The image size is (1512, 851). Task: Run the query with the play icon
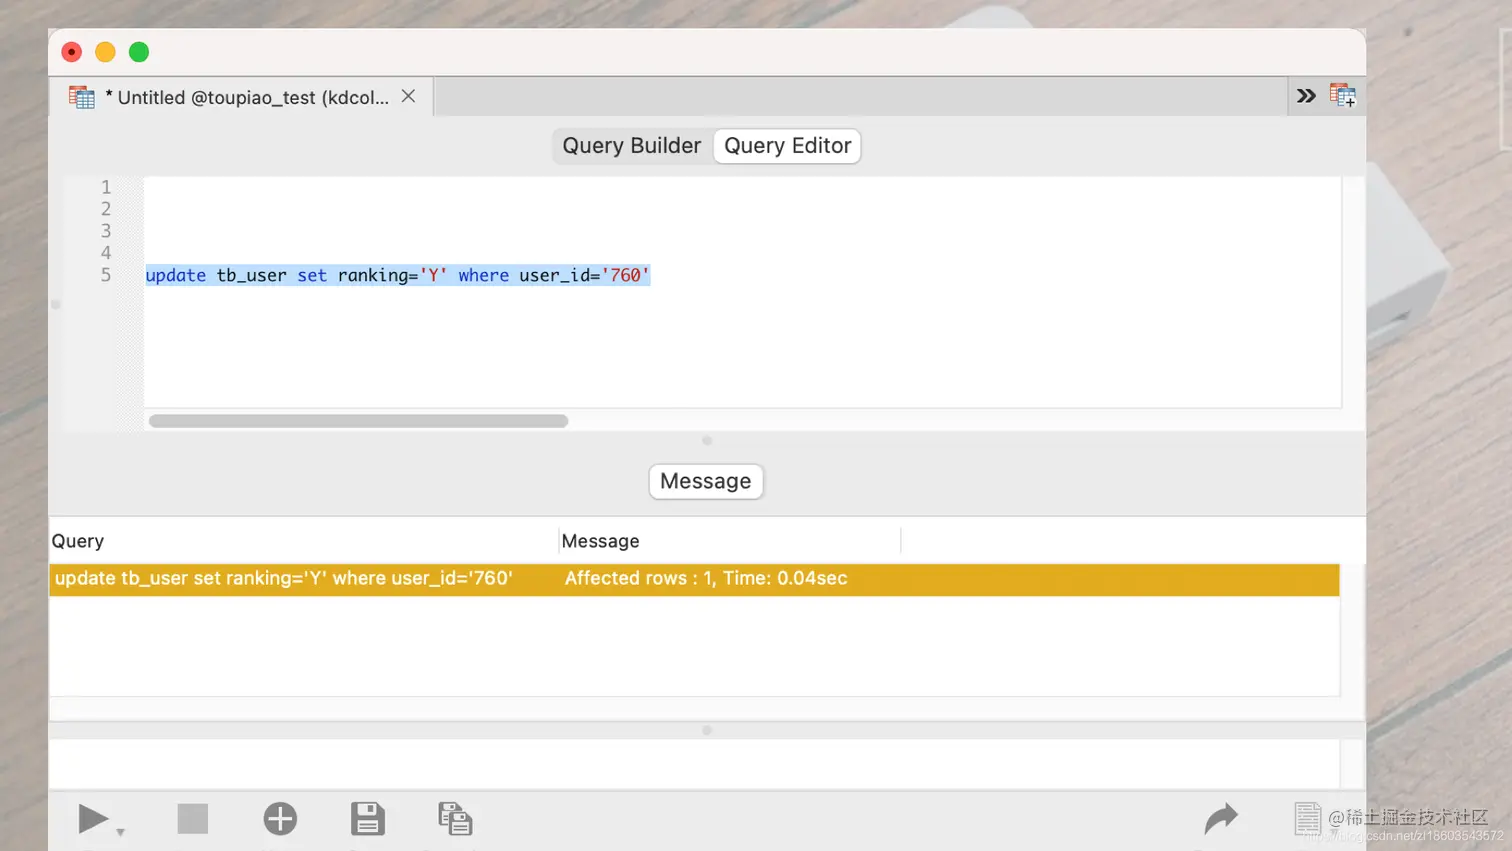click(x=93, y=819)
